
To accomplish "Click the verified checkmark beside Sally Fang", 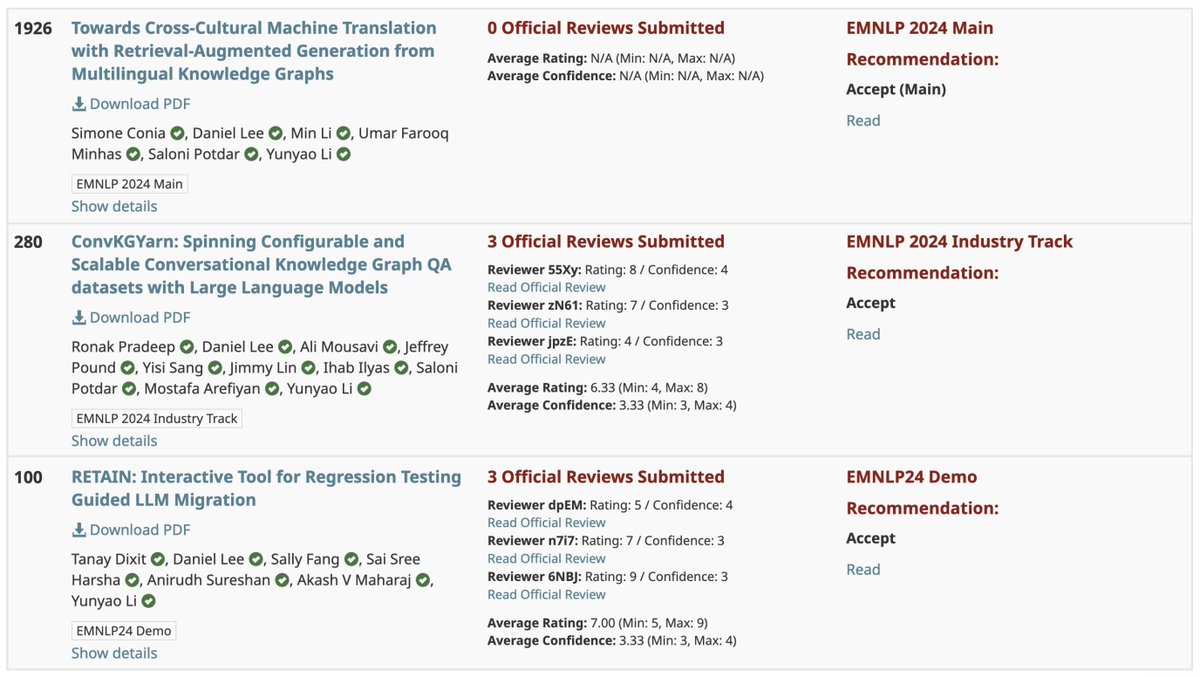I will click(x=351, y=560).
